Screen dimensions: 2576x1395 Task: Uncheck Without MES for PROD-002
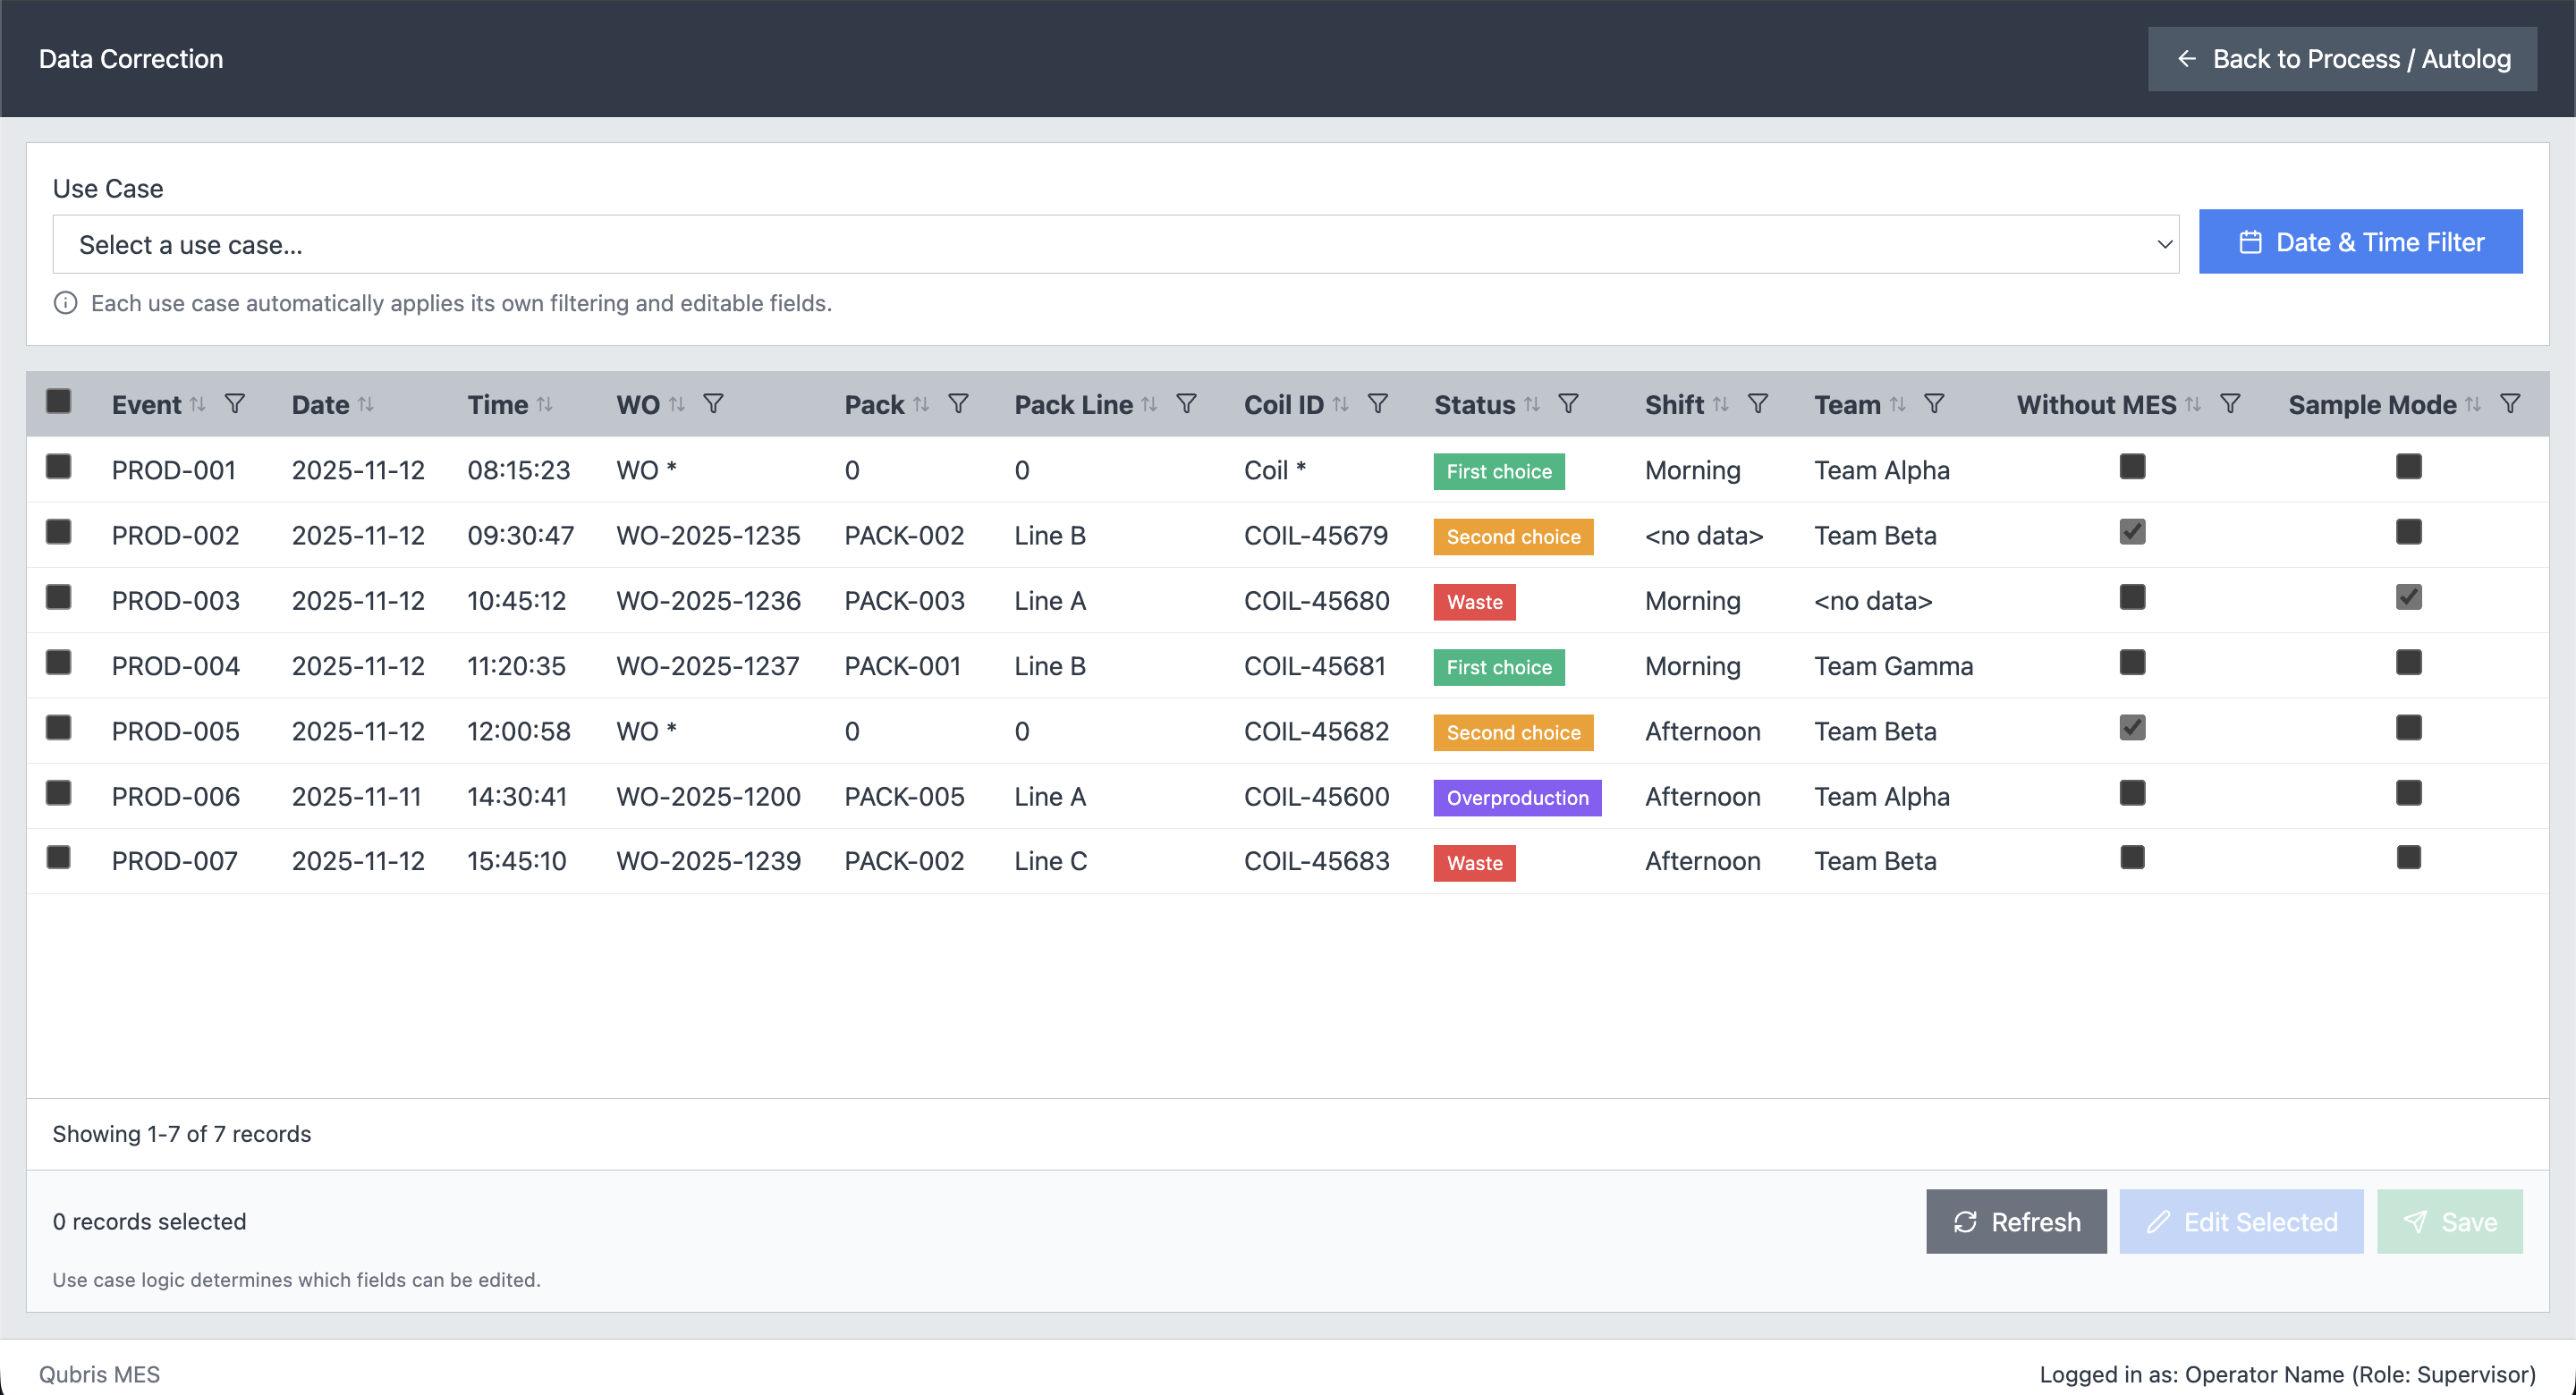[x=2132, y=532]
